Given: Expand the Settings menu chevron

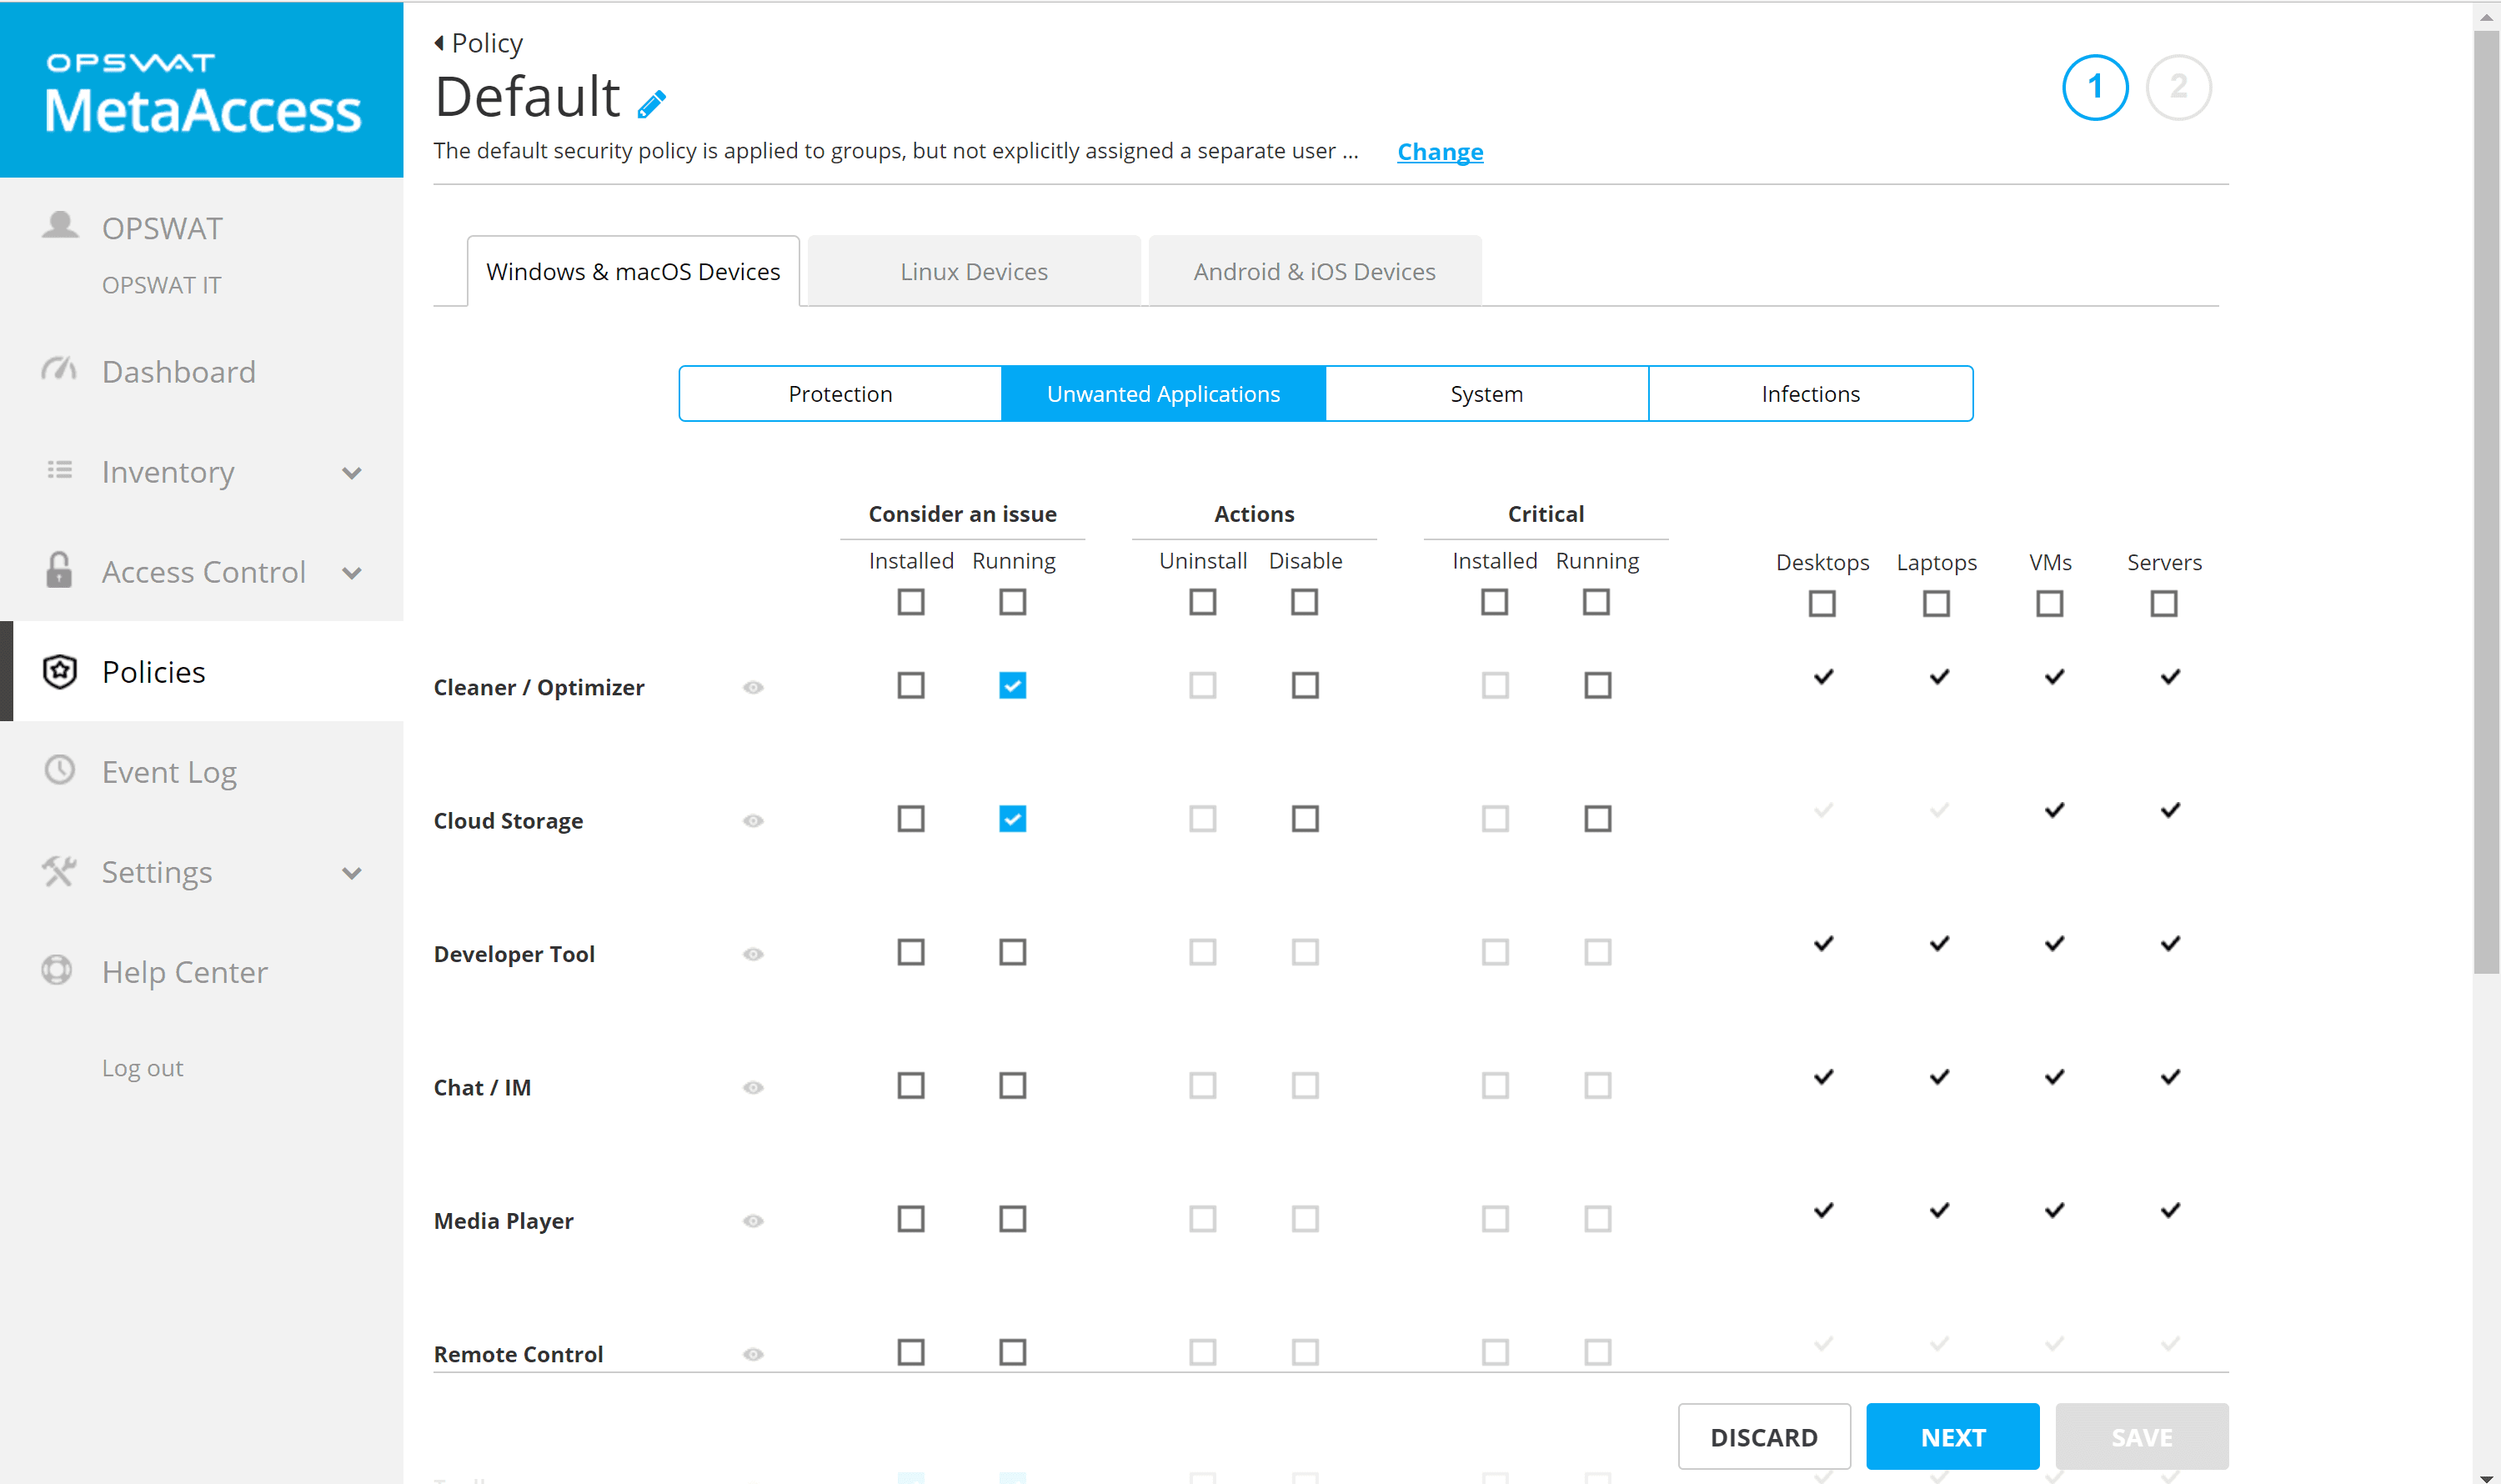Looking at the screenshot, I should (x=352, y=872).
